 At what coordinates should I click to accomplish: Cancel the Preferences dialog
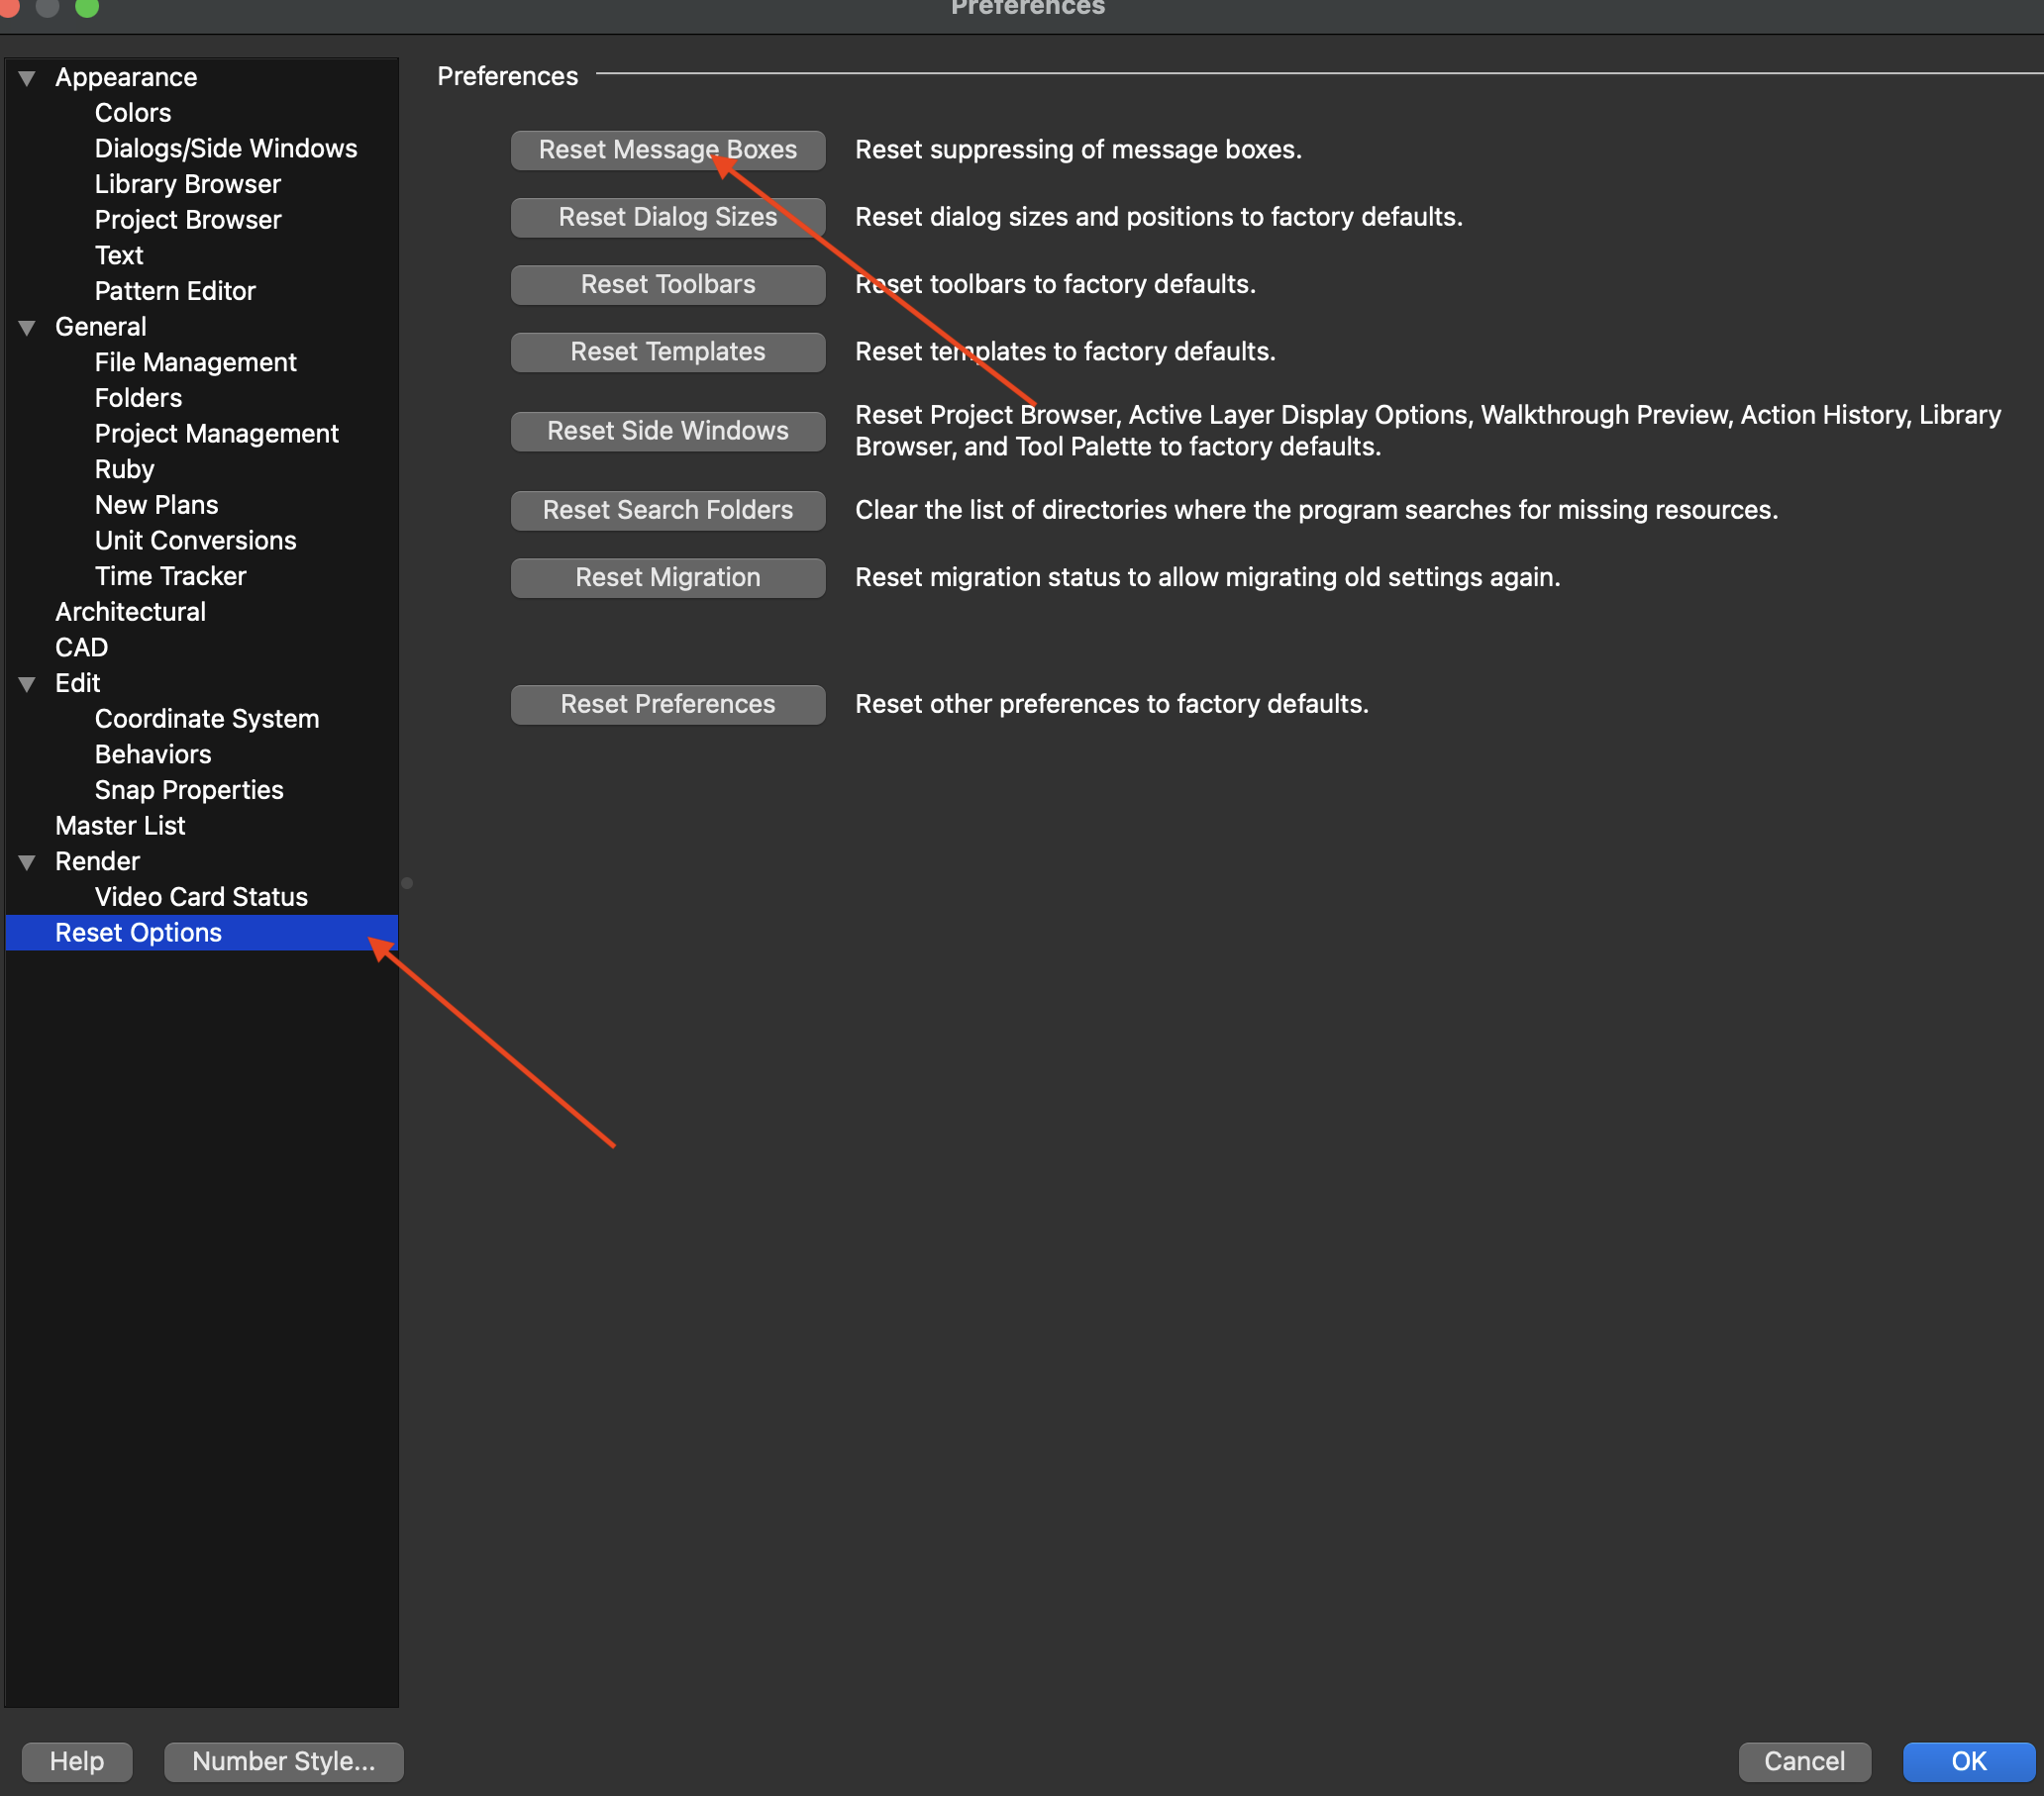tap(1803, 1761)
